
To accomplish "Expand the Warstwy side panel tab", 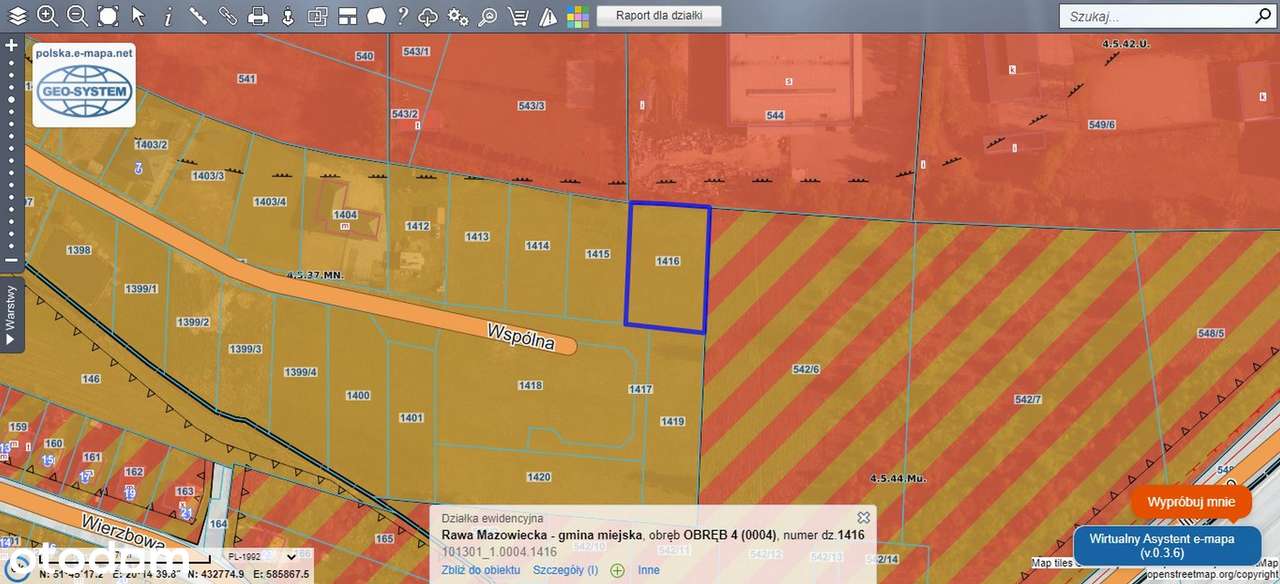I will click(x=12, y=315).
